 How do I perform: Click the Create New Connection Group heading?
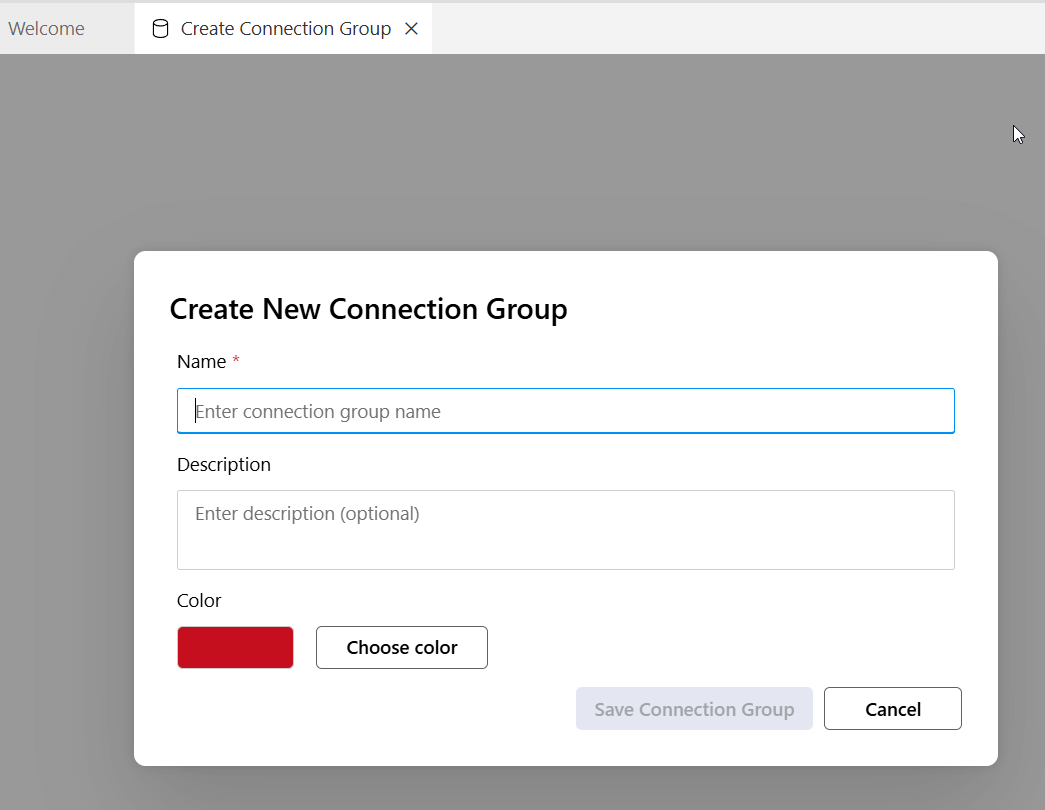coord(368,309)
